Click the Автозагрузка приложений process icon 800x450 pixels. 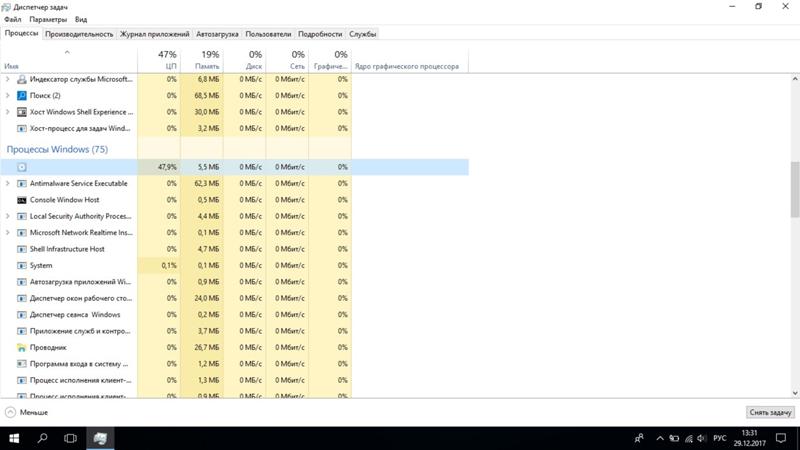(21, 282)
